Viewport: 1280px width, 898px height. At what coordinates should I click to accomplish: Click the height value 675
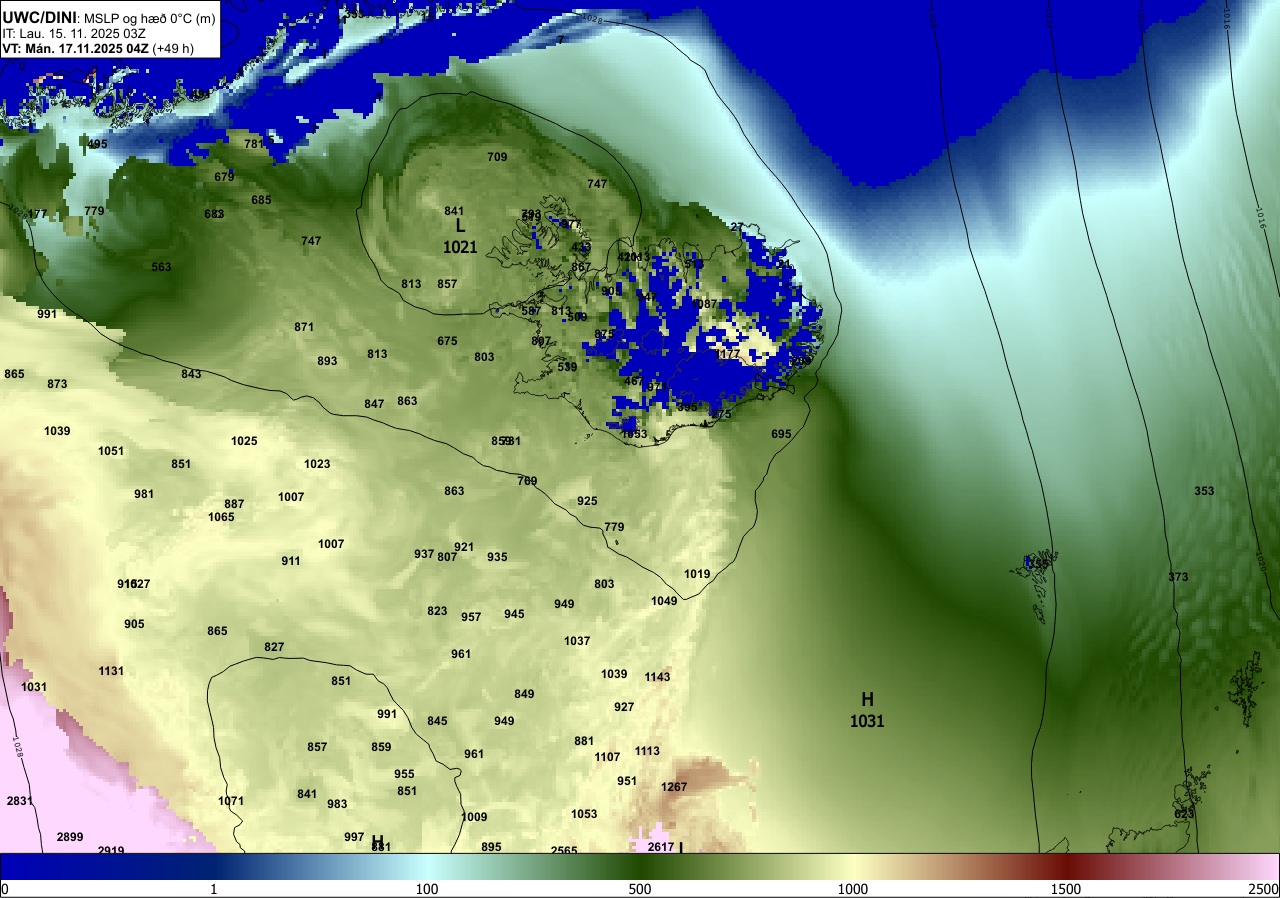[x=447, y=341]
